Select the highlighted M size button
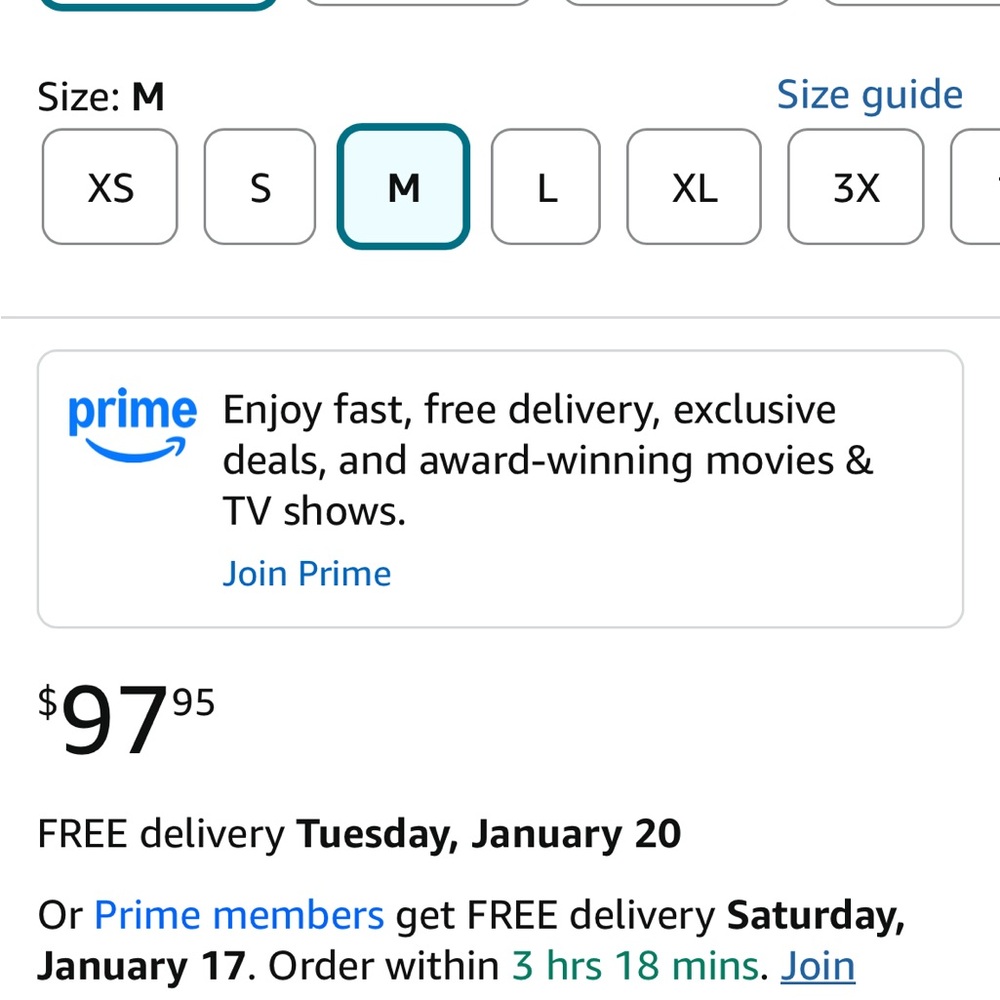The height and width of the screenshot is (1000, 1000). click(x=403, y=187)
